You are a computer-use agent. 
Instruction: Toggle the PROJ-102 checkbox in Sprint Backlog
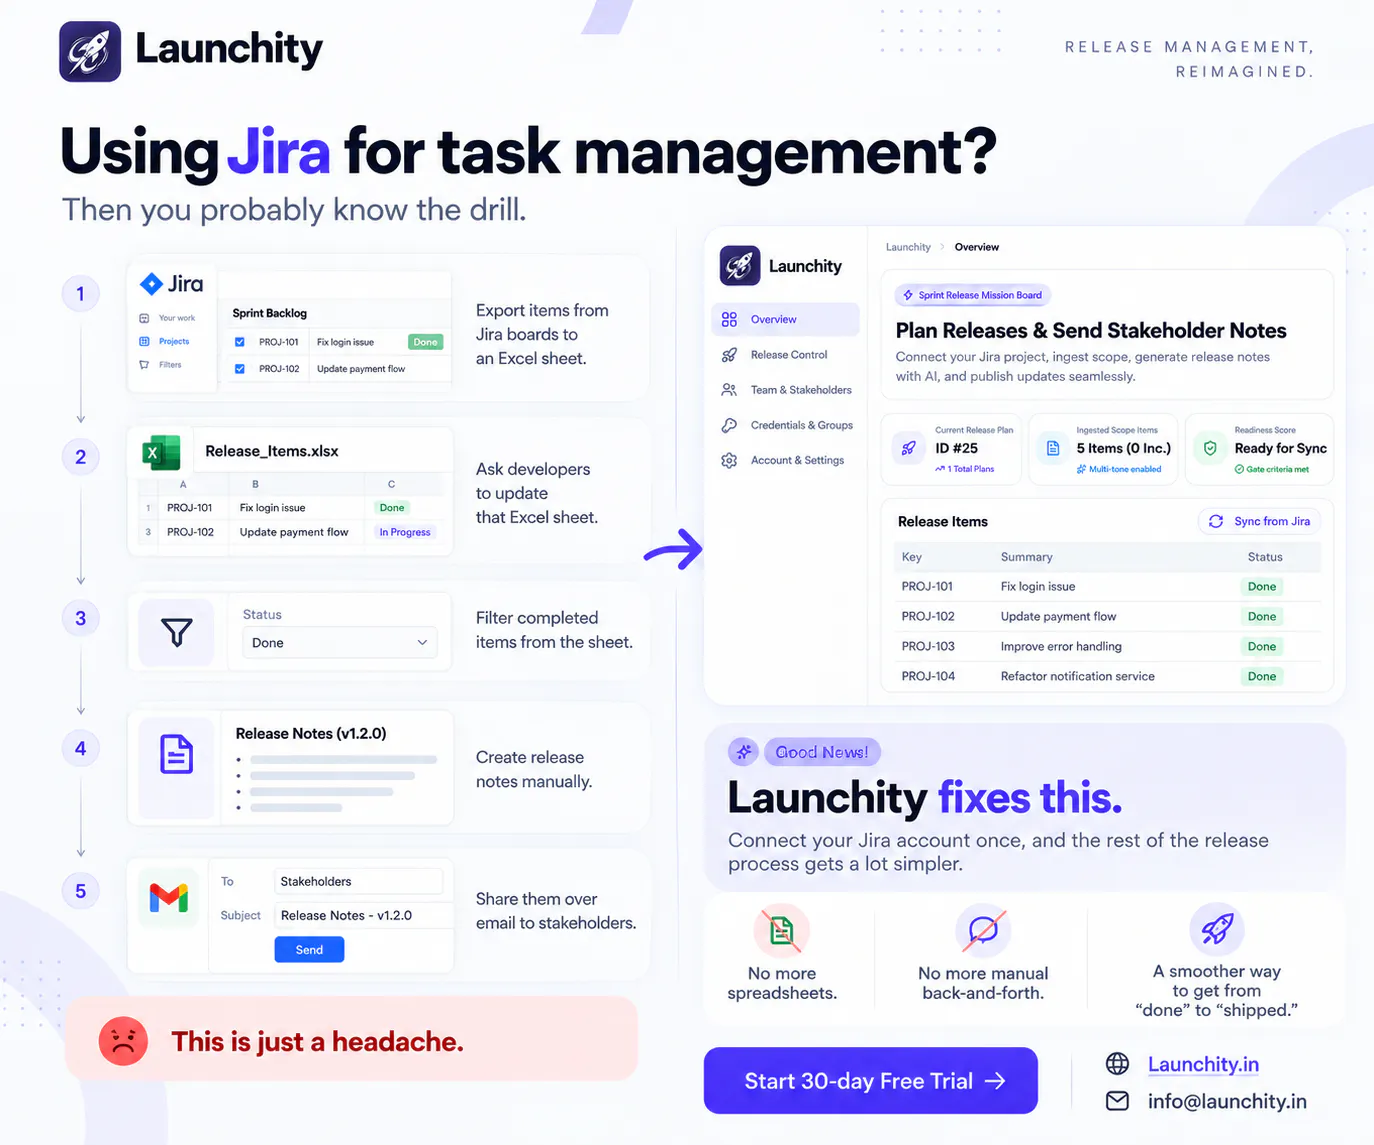click(x=240, y=369)
